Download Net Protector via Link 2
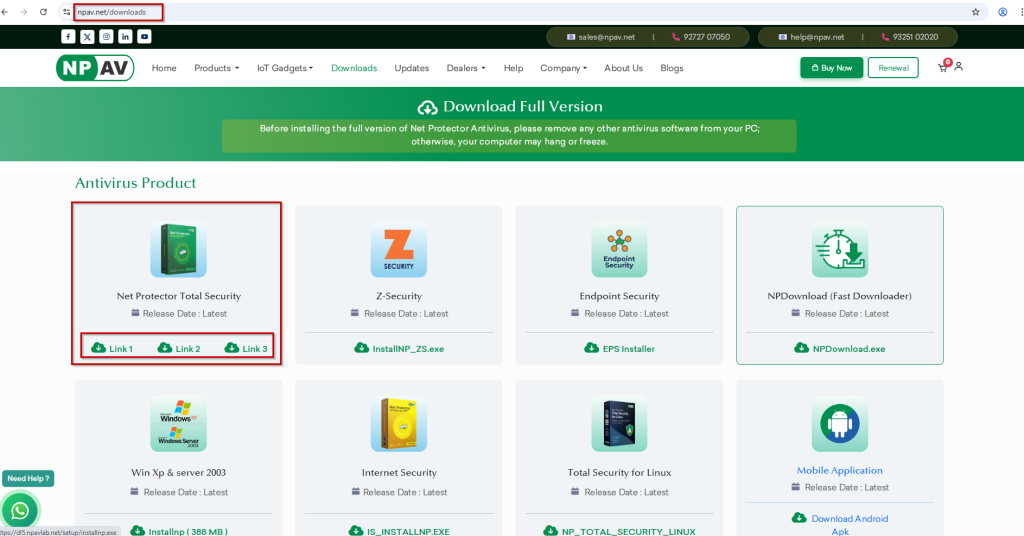The width and height of the screenshot is (1024, 536). point(180,349)
